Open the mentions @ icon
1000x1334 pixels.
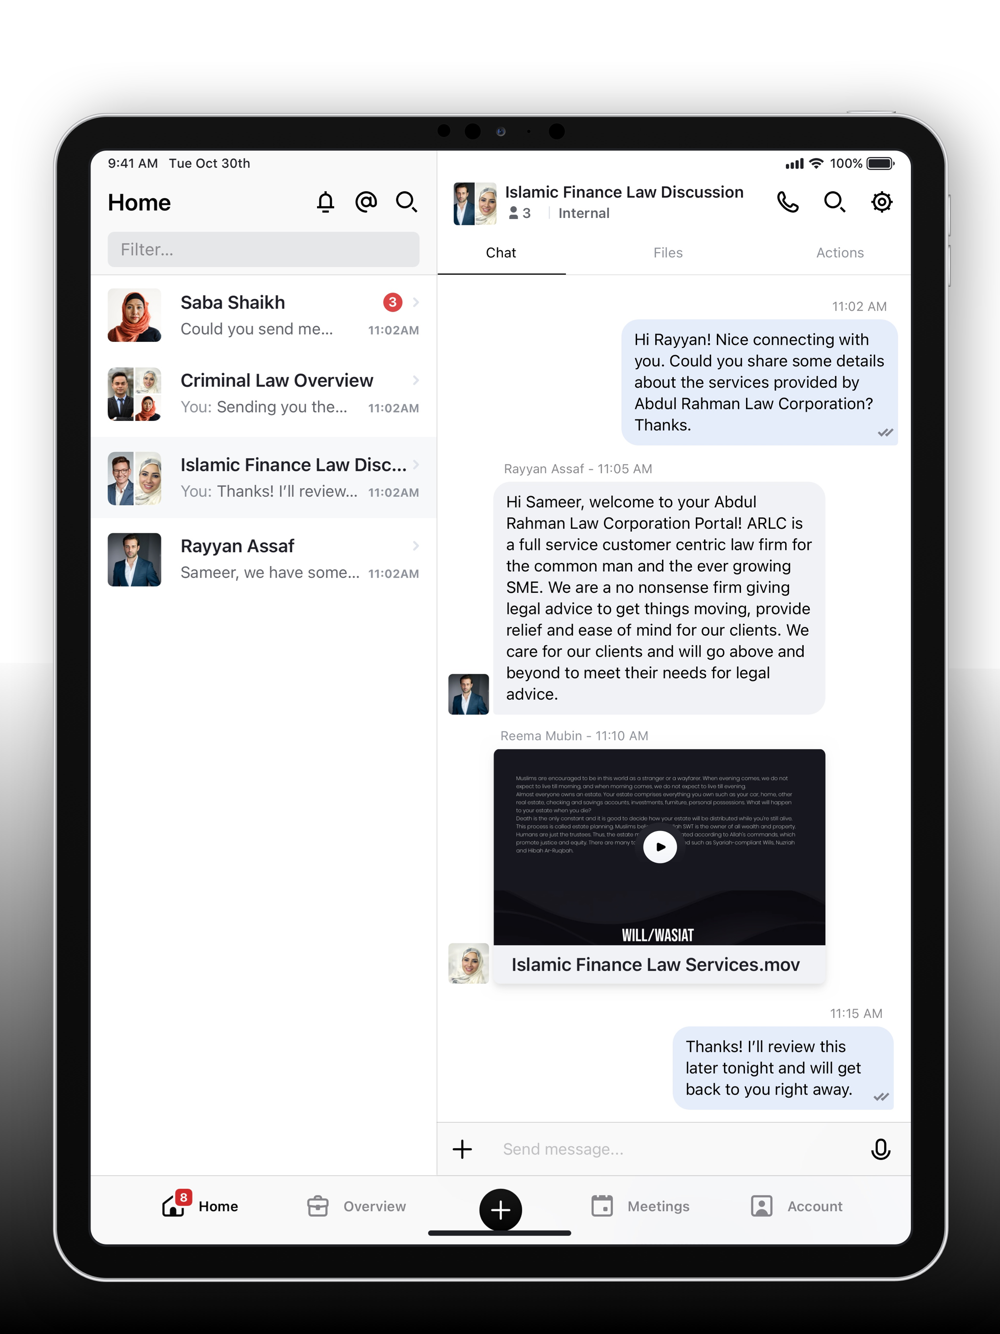366,202
